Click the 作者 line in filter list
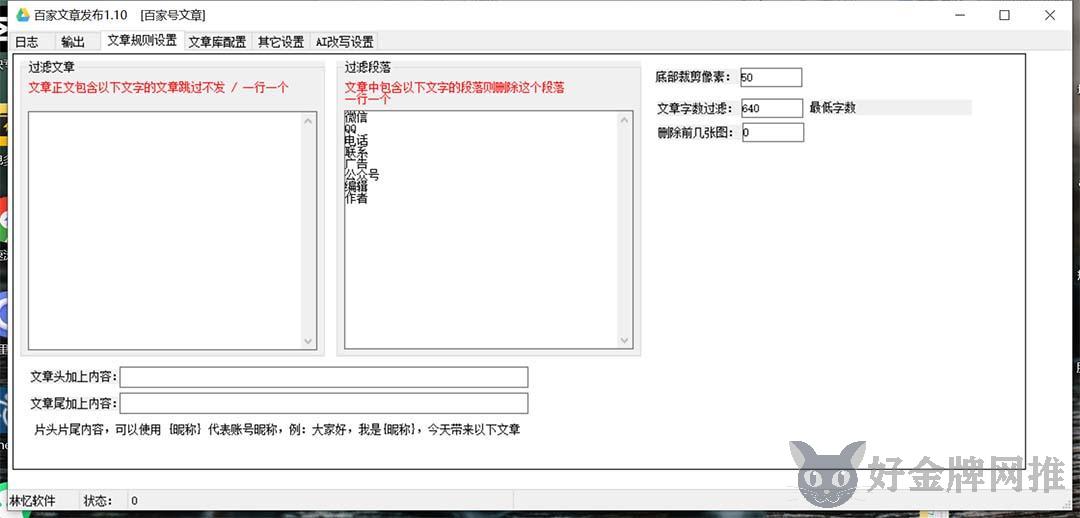This screenshot has height=518, width=1080. 355,198
